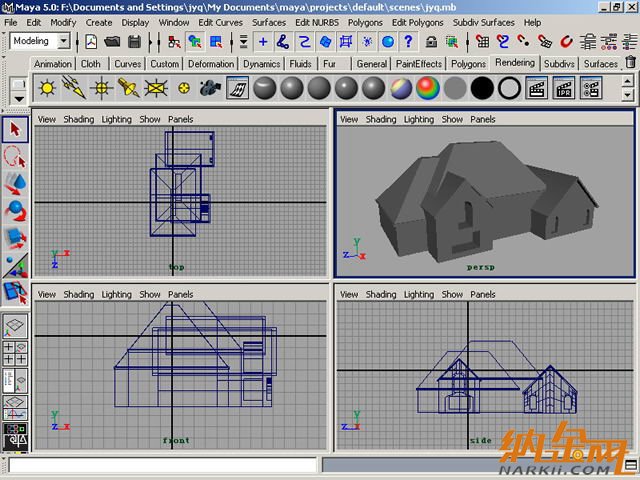Choose the Move tool in the toolbox

[15, 183]
